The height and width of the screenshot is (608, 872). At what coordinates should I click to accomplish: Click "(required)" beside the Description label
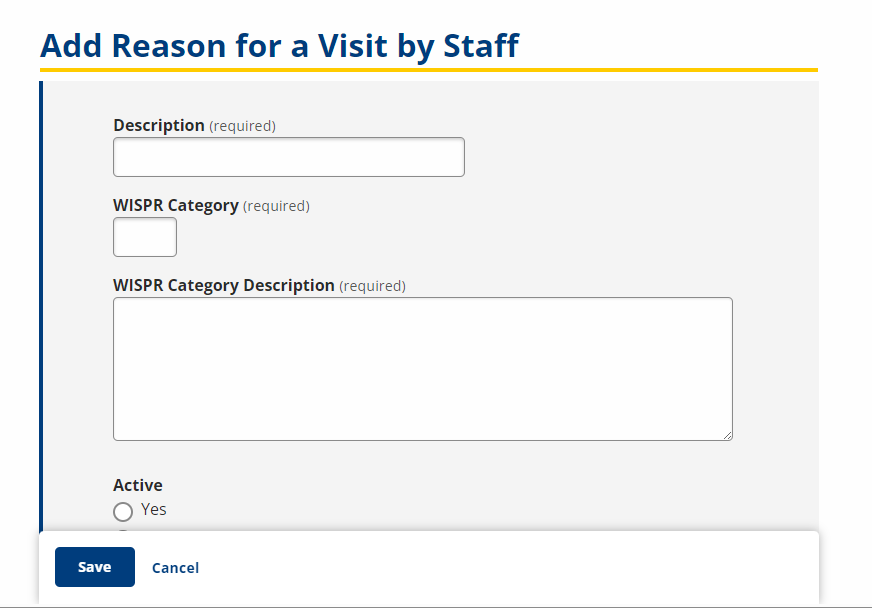point(242,126)
